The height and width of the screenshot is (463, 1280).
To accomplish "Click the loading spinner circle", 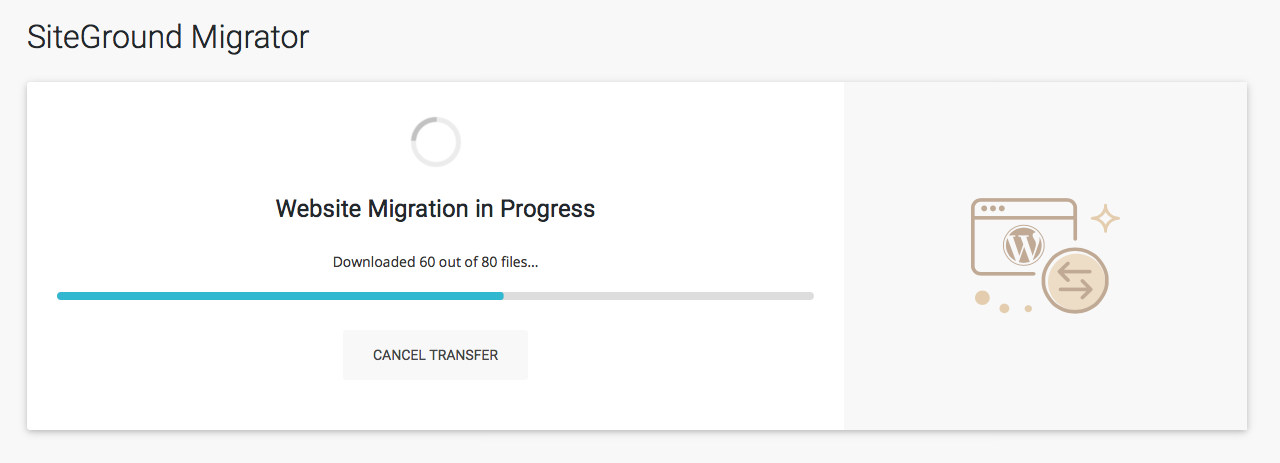I will [435, 142].
